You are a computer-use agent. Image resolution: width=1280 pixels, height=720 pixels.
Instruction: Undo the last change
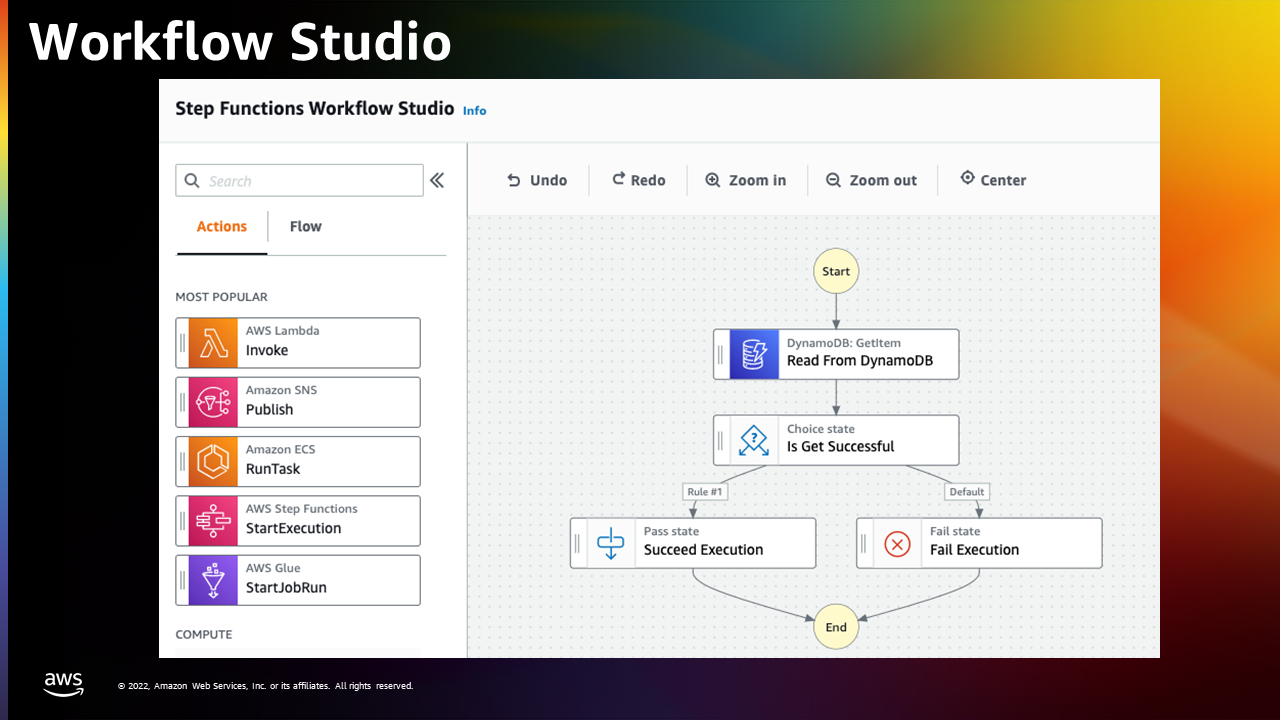pos(537,180)
